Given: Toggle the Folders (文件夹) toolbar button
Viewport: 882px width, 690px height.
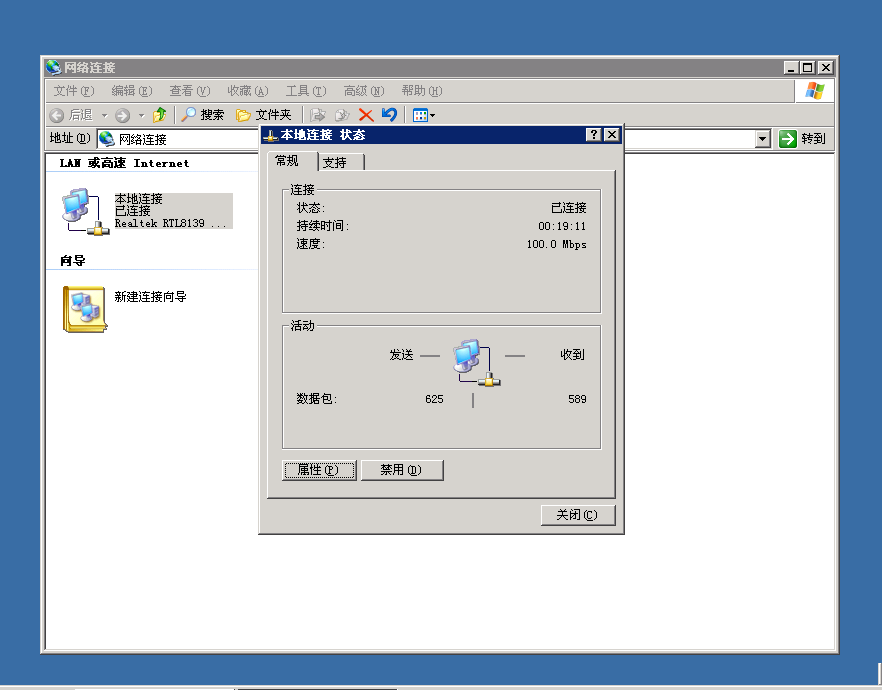Looking at the screenshot, I should [x=264, y=115].
